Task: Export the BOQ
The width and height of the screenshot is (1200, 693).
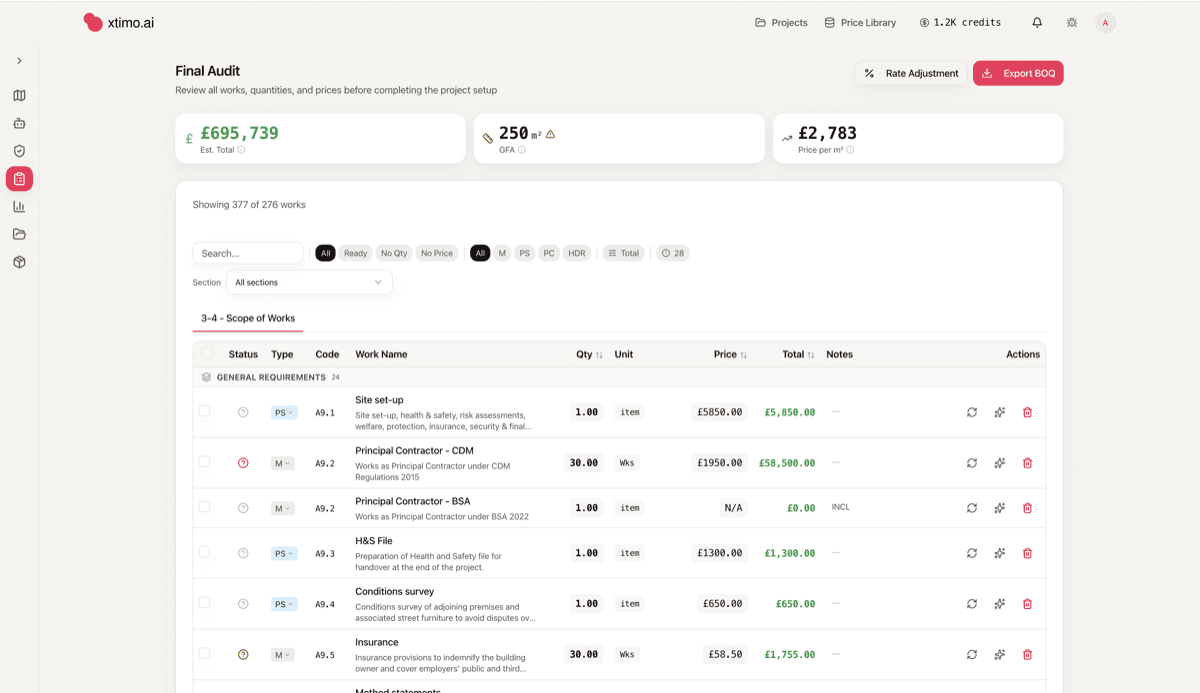Action: (x=1018, y=73)
